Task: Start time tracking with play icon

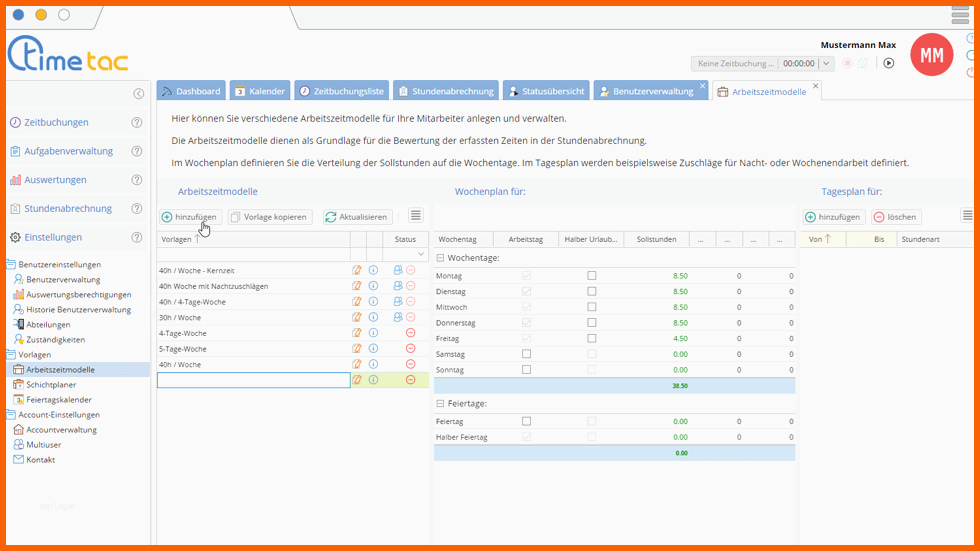Action: click(x=889, y=63)
